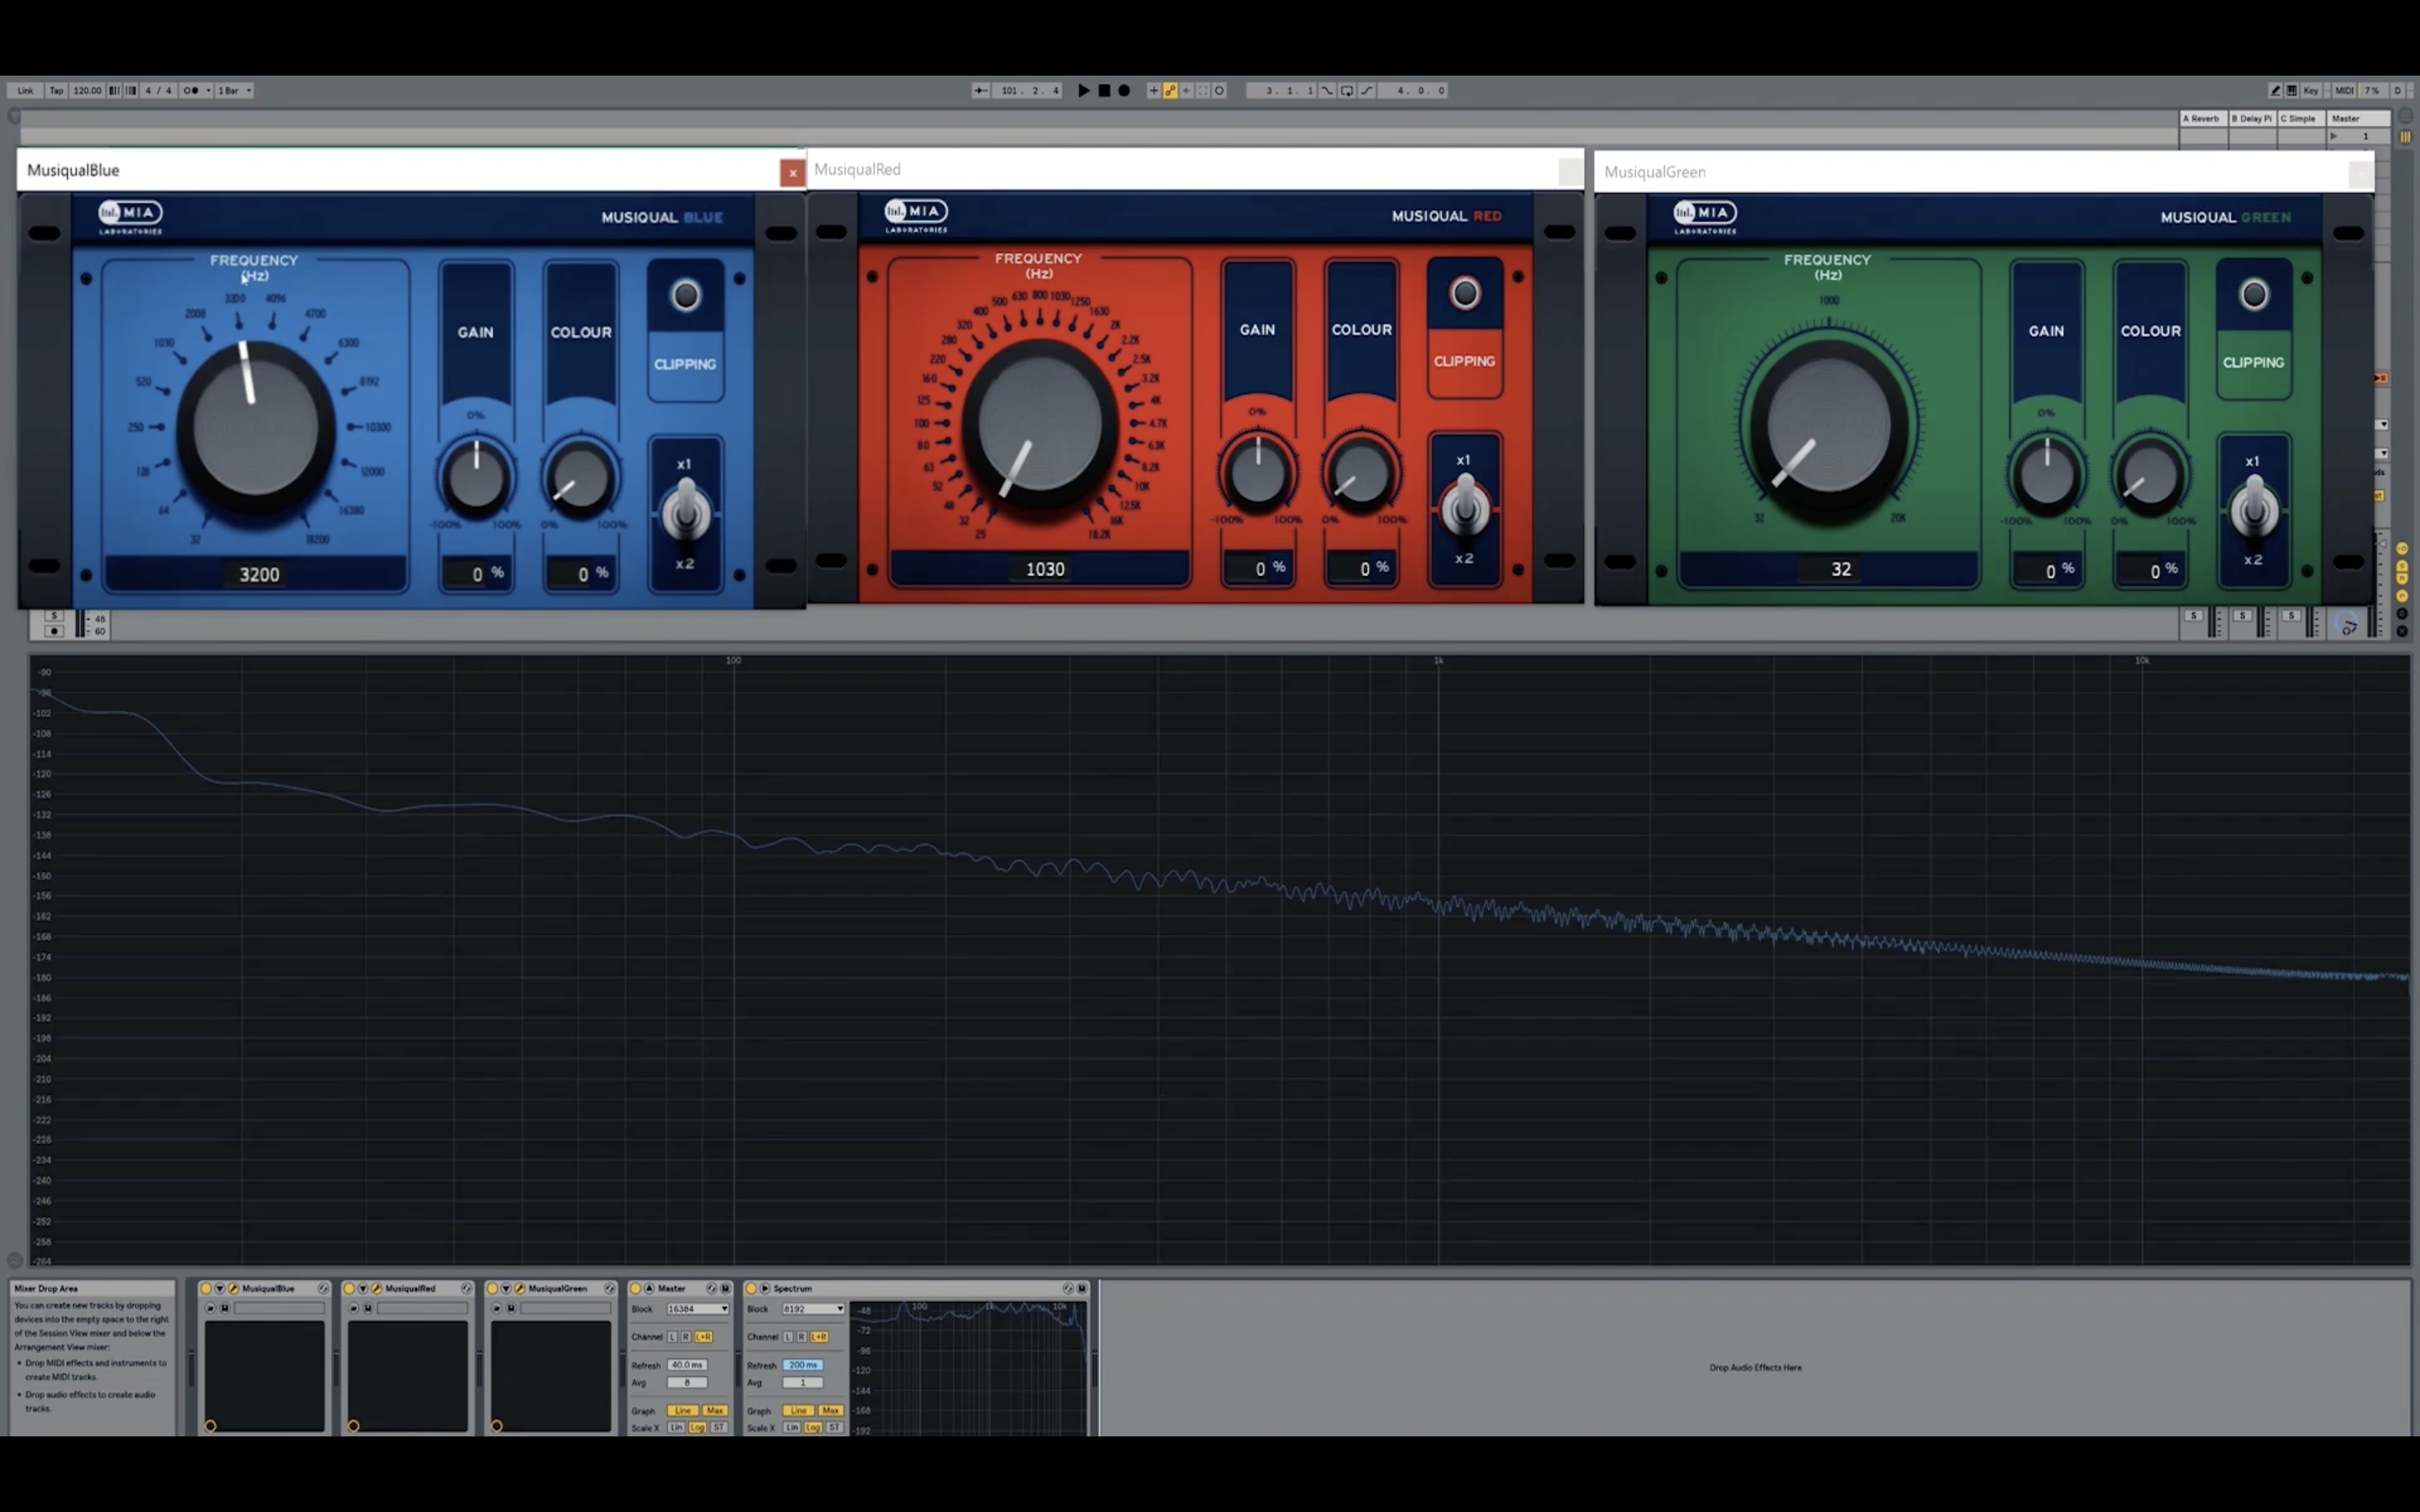Viewport: 2420px width, 1512px height.
Task: Toggle the Punch-In switch icon
Action: pyautogui.click(x=1328, y=90)
